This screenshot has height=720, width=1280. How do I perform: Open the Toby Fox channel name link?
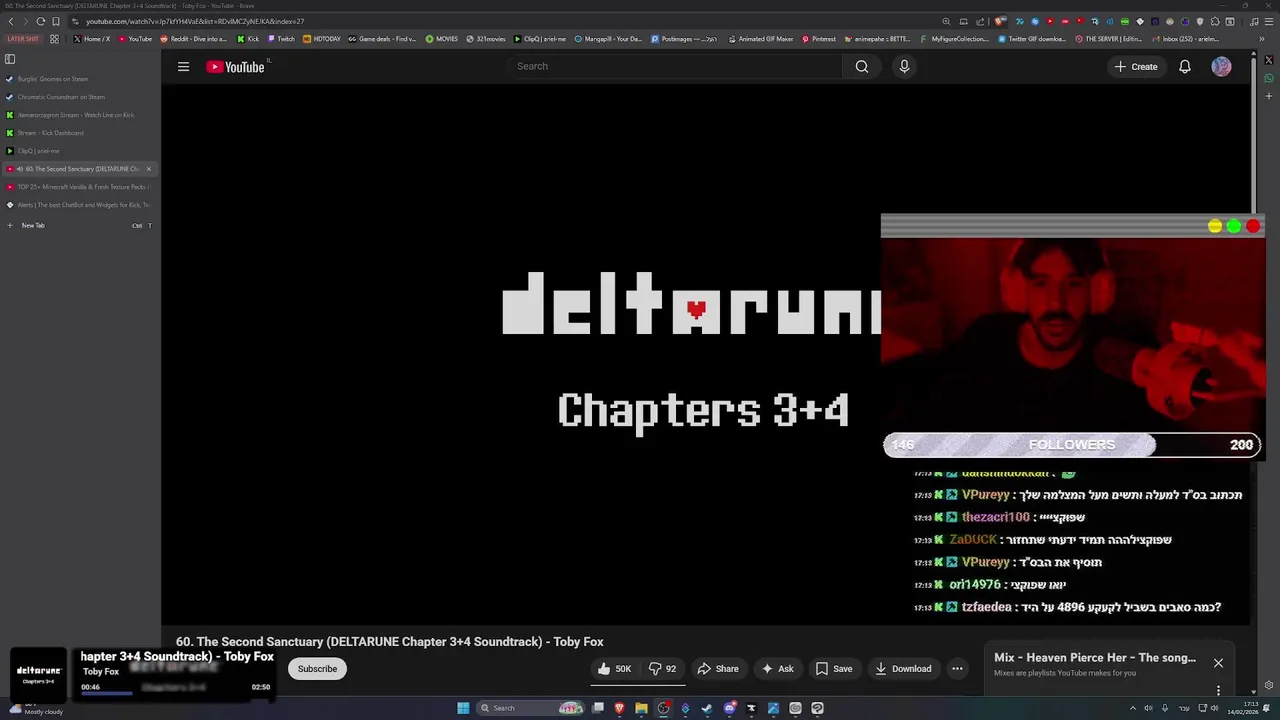[x=101, y=672]
